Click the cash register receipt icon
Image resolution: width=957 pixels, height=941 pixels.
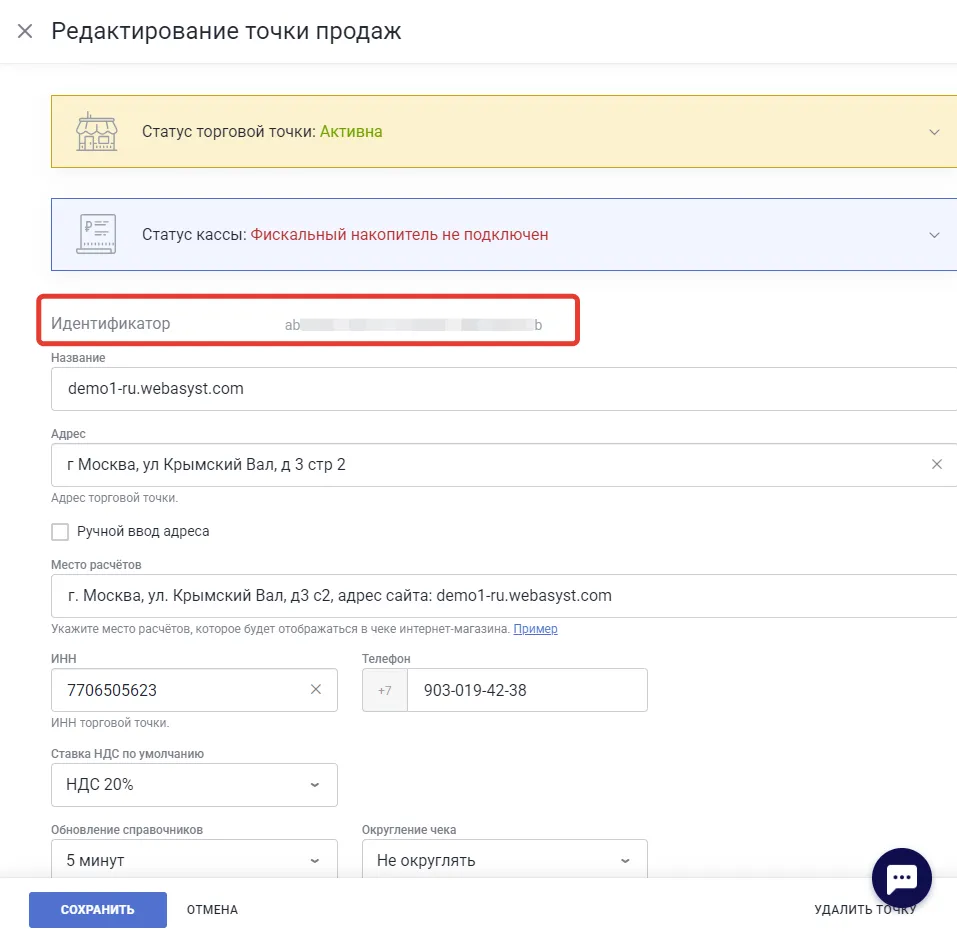tap(97, 235)
